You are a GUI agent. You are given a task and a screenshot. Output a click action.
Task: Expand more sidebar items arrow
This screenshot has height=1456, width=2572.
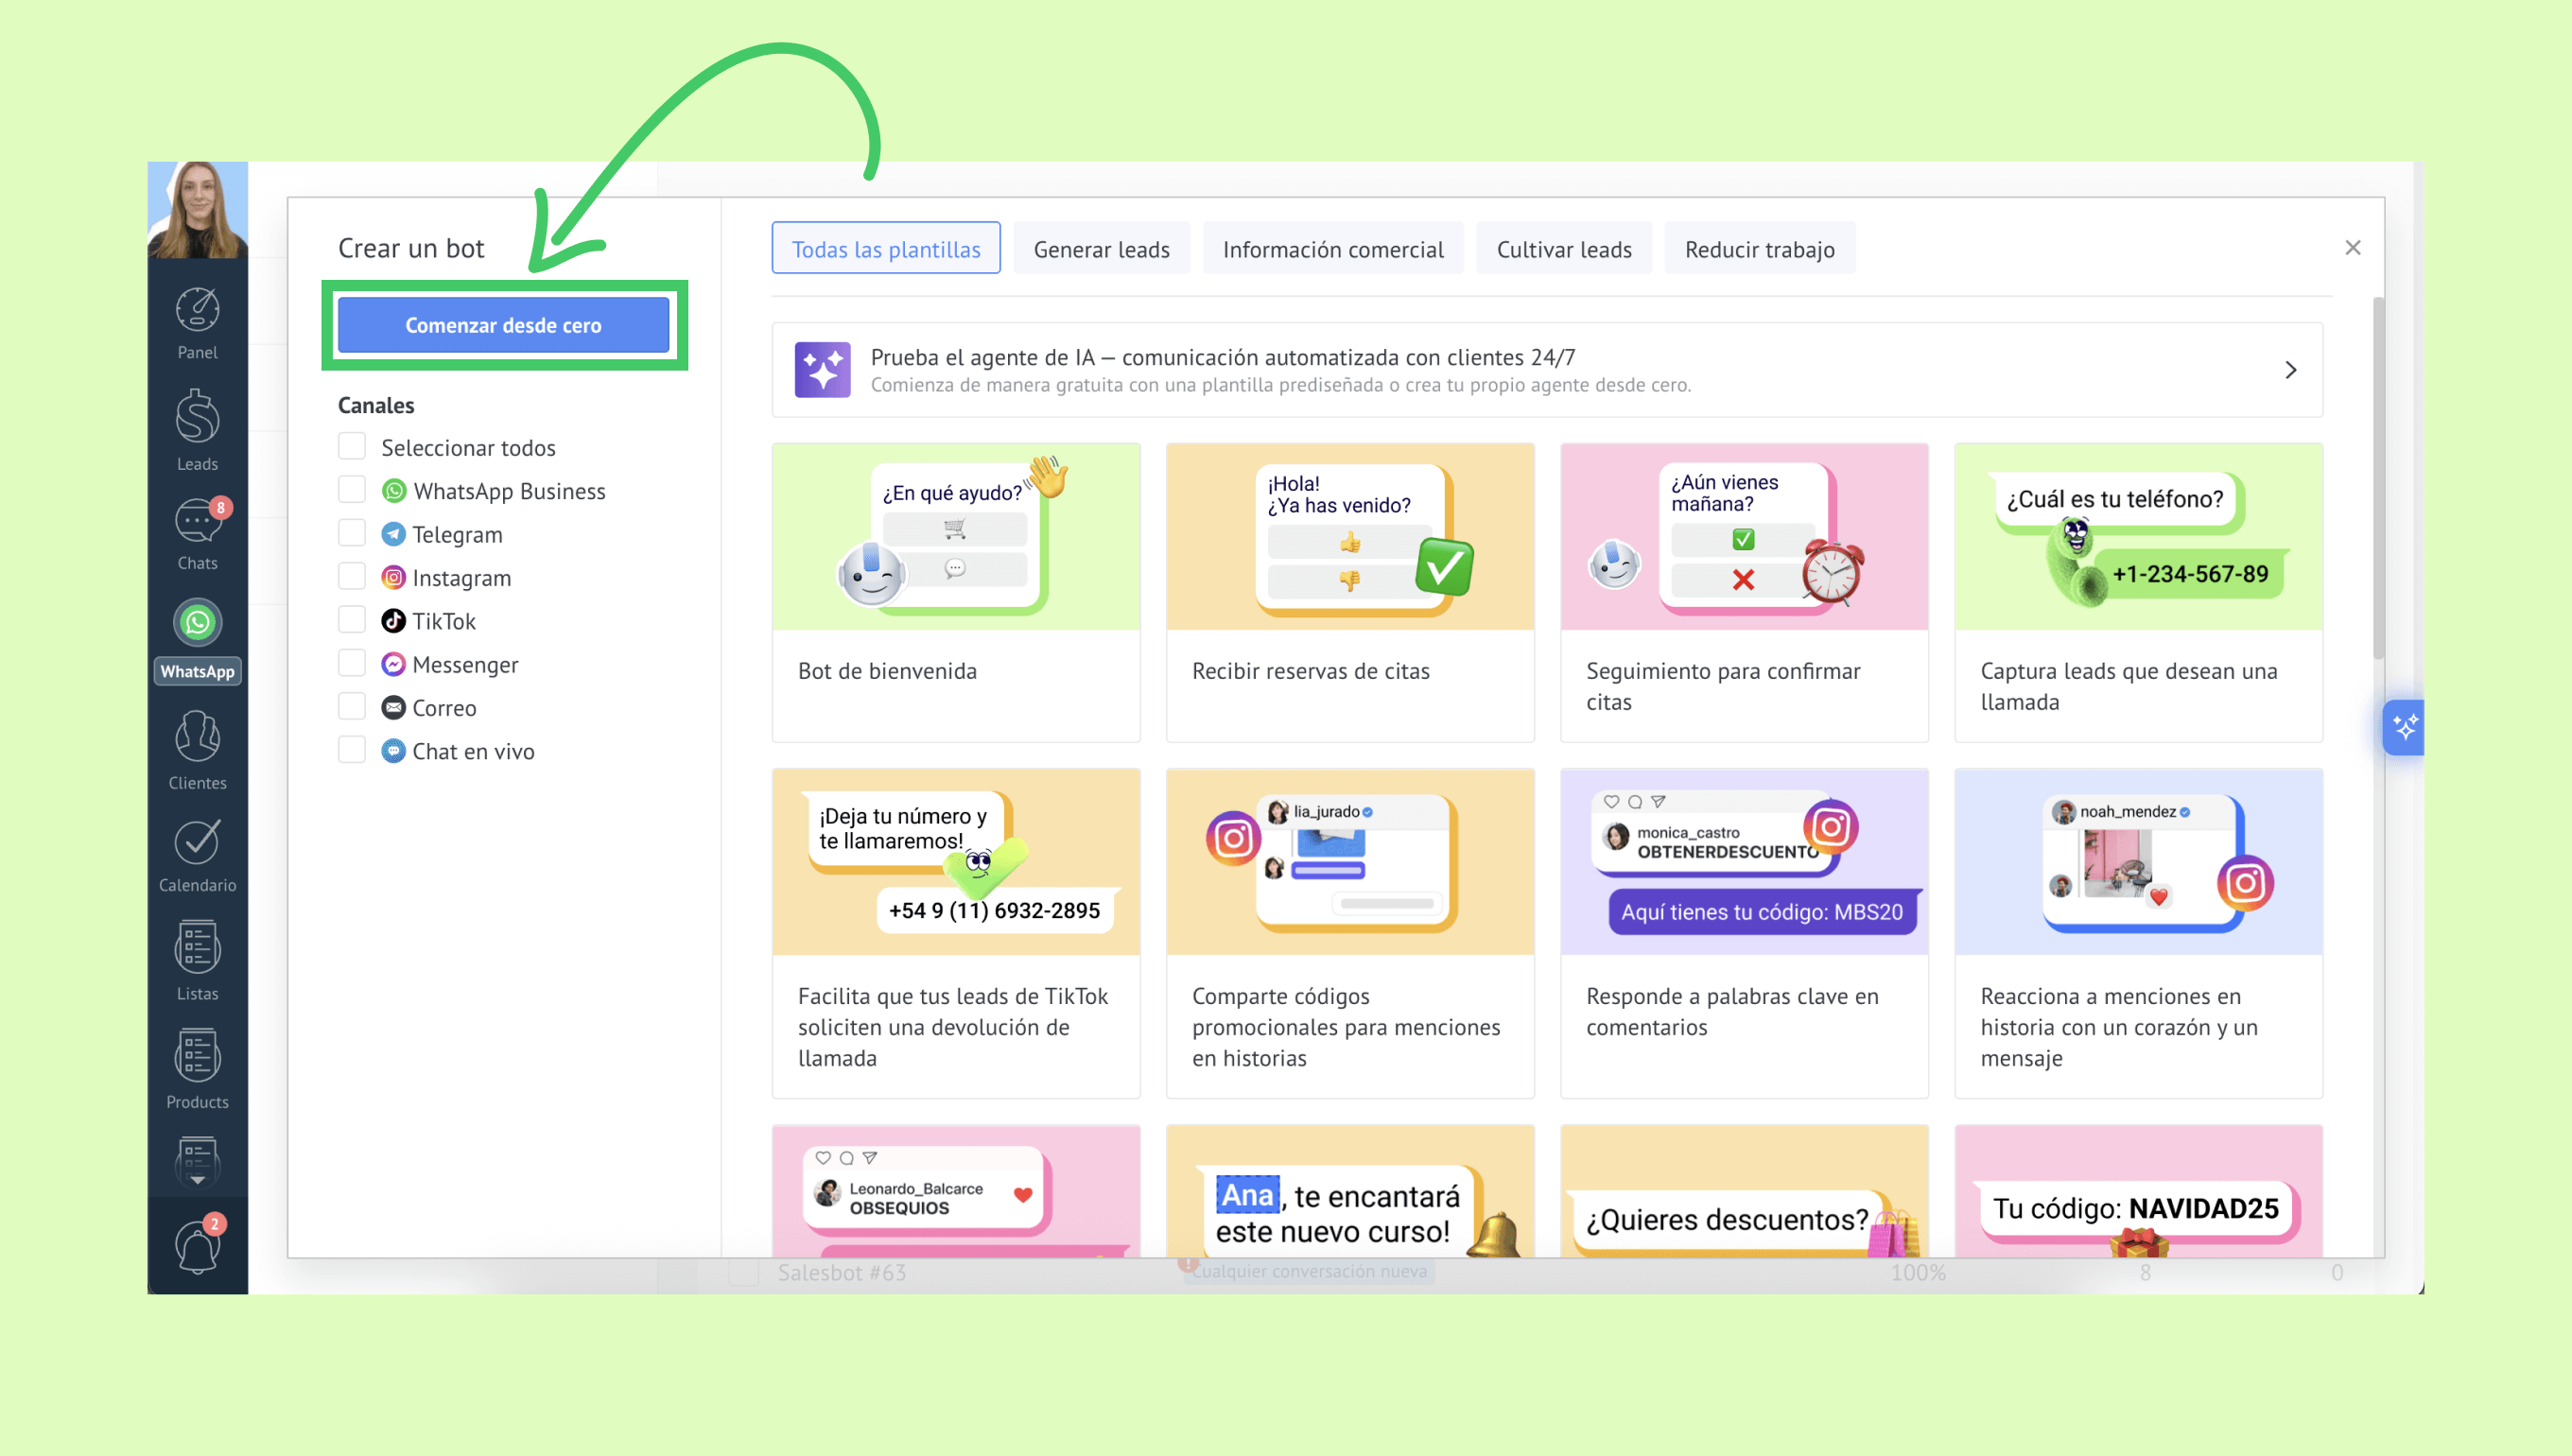(x=197, y=1180)
